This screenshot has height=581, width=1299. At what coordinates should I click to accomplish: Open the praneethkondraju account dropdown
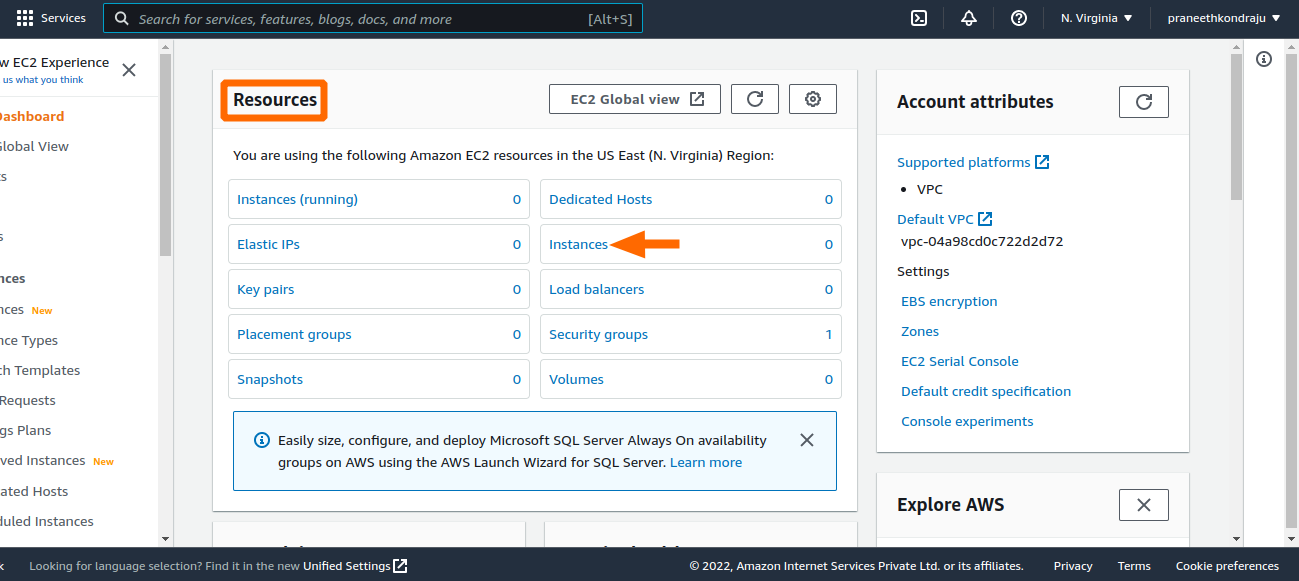pyautogui.click(x=1224, y=18)
